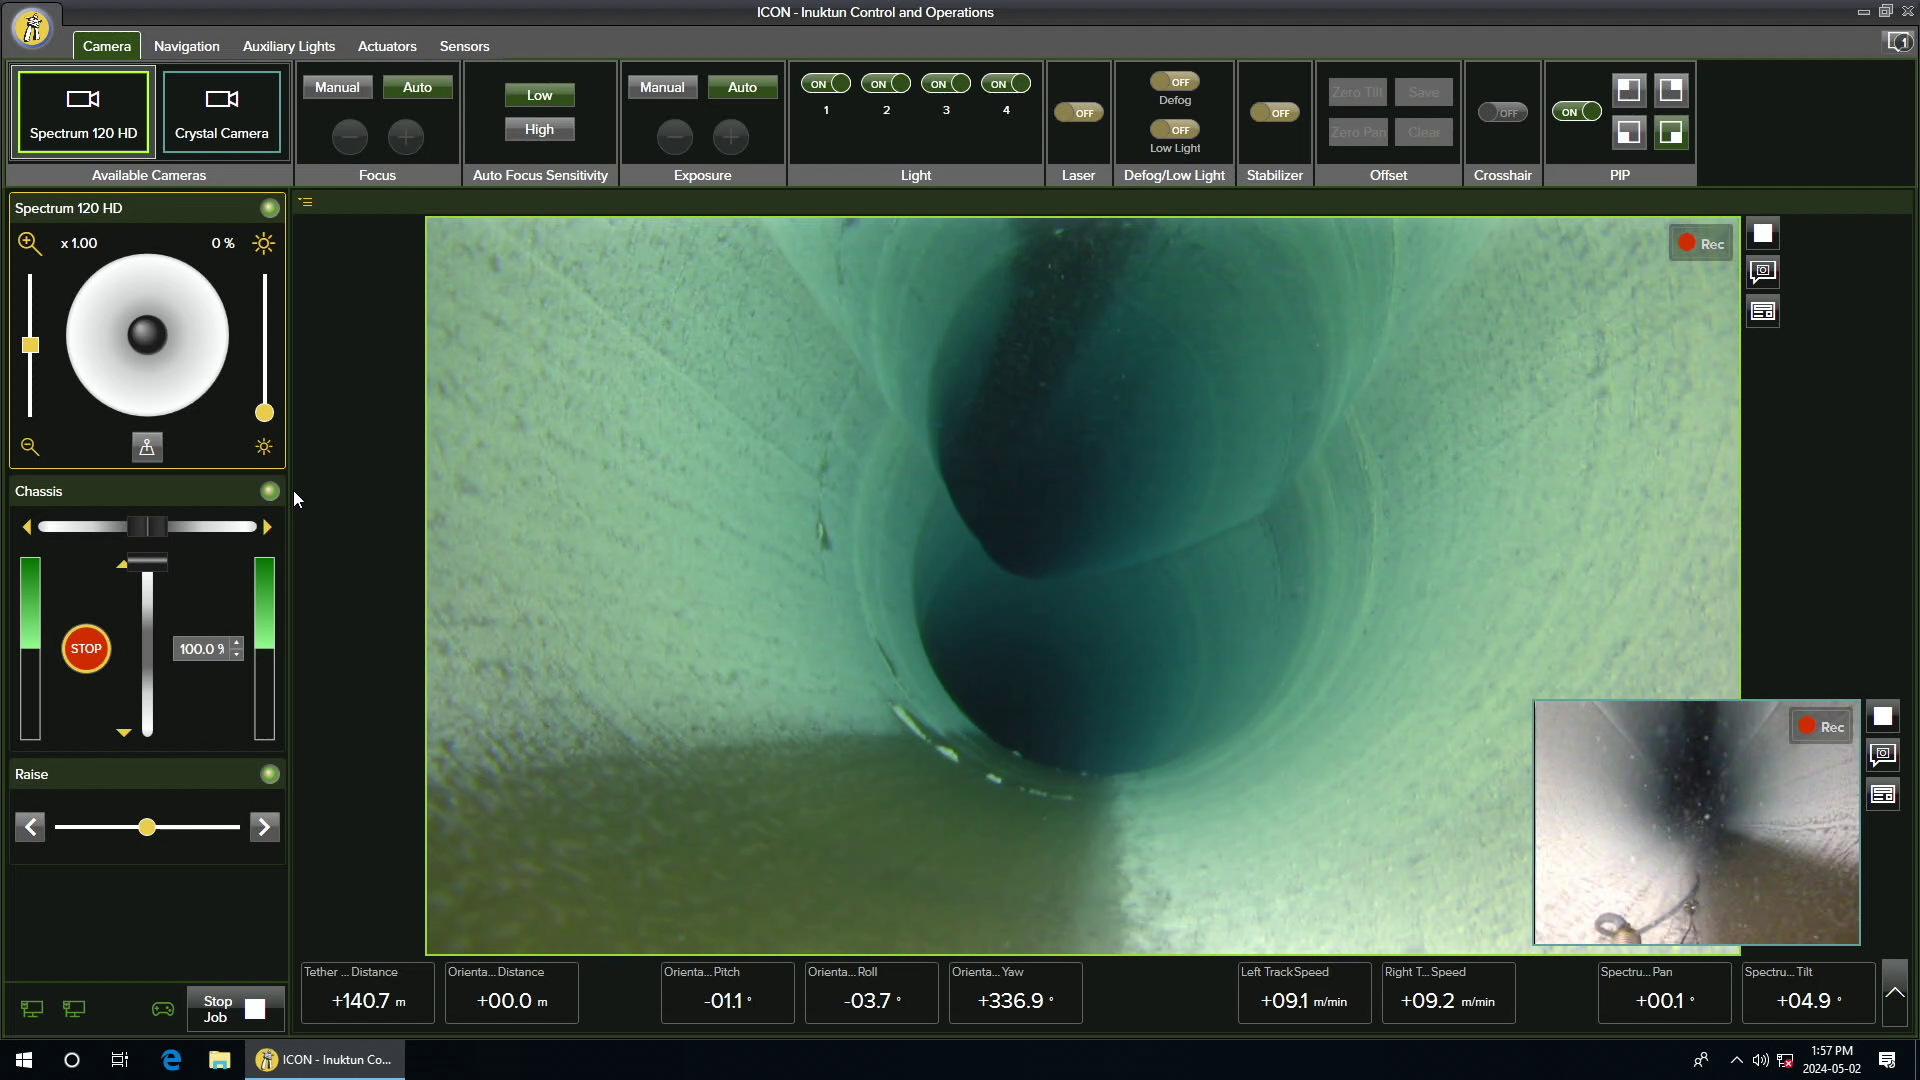
Task: Set PIP to top-right position
Action: [1671, 90]
